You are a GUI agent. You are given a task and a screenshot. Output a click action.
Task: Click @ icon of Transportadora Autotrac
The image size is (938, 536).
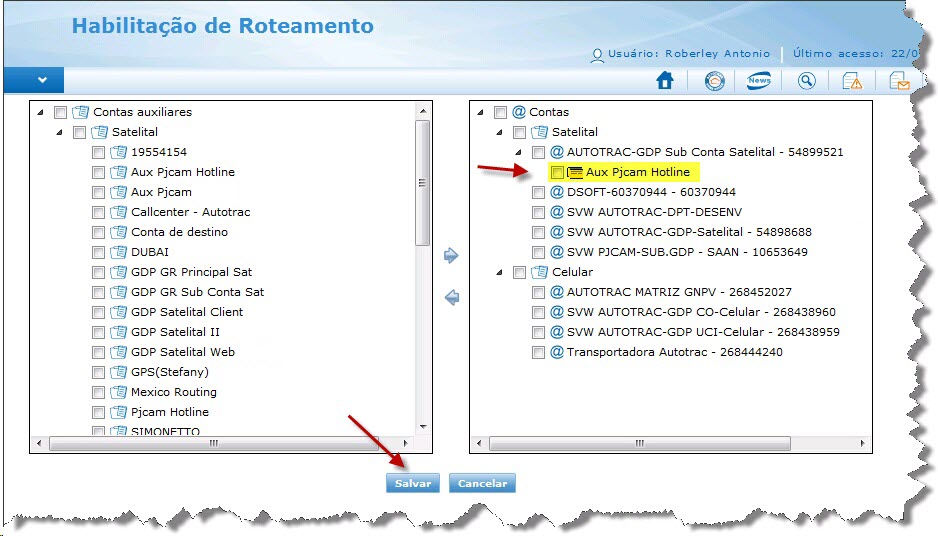(x=557, y=352)
